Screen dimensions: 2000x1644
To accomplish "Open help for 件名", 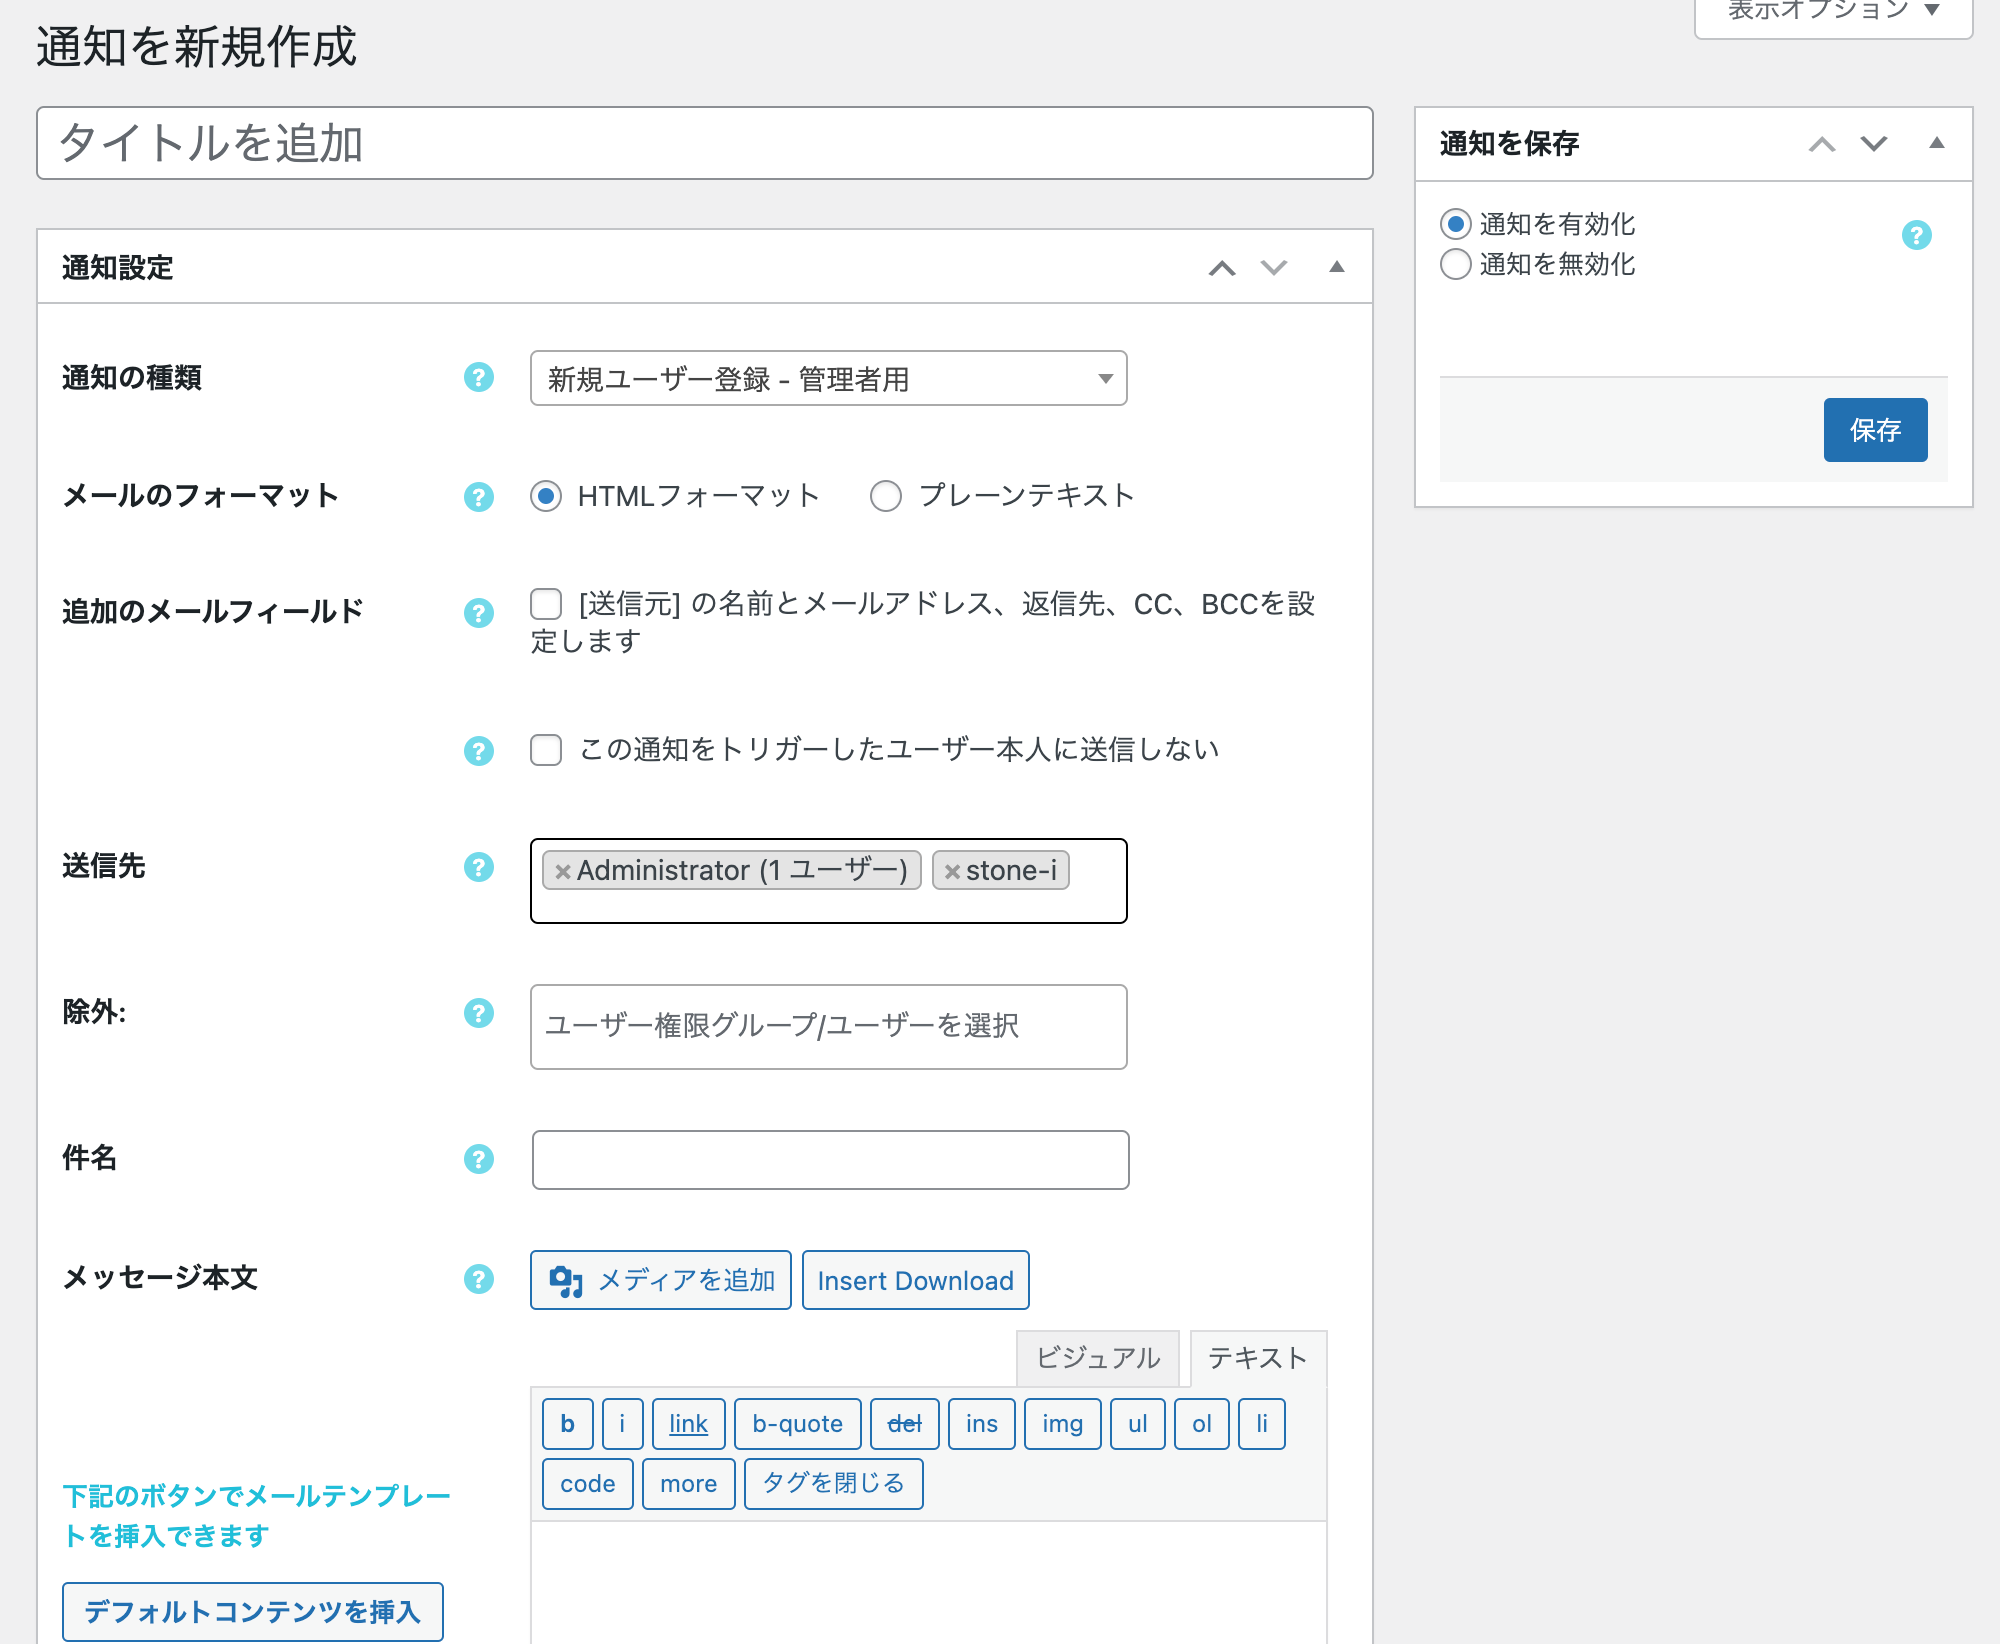I will [x=479, y=1159].
